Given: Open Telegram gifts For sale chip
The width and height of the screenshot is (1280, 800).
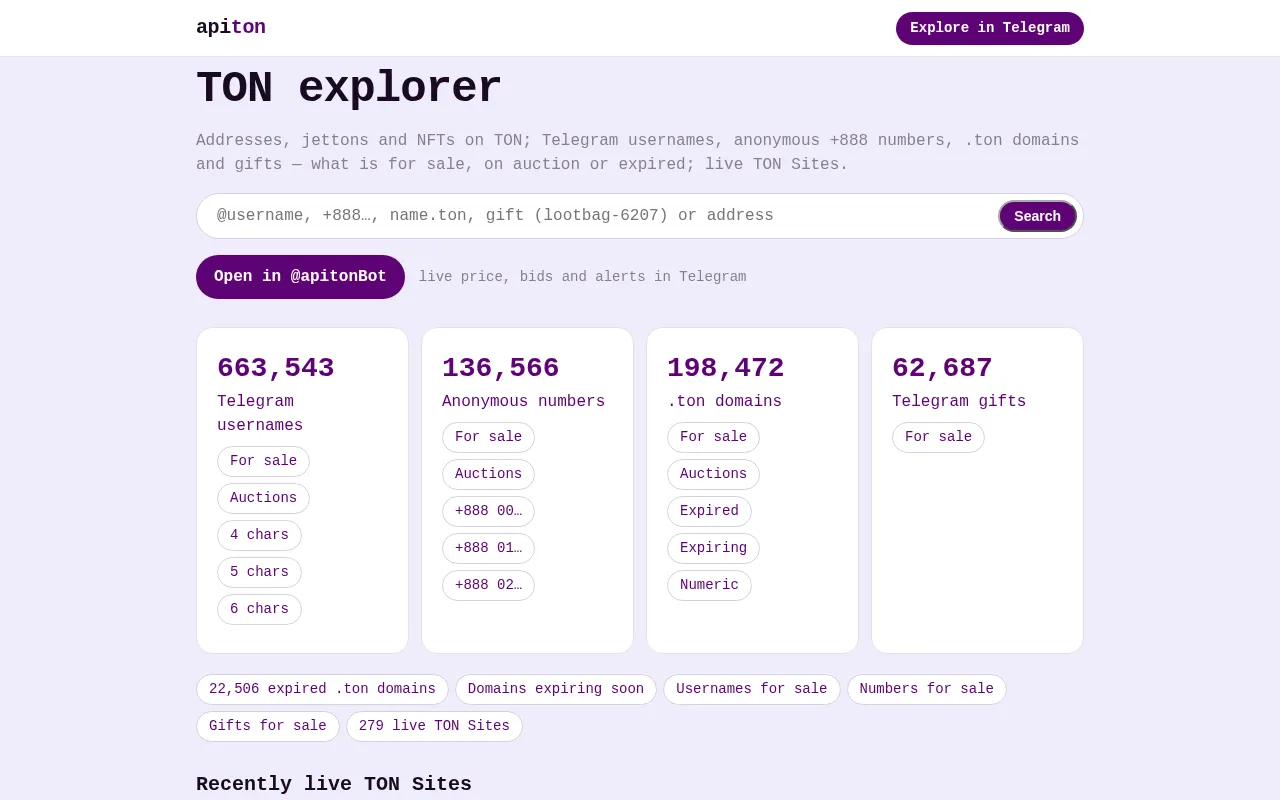Looking at the screenshot, I should point(938,437).
